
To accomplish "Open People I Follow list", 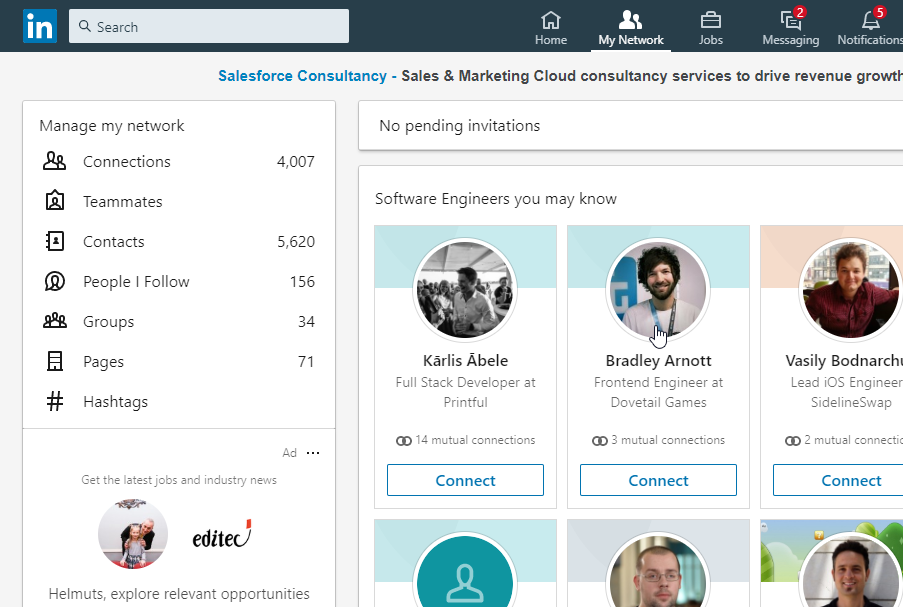I will [136, 282].
